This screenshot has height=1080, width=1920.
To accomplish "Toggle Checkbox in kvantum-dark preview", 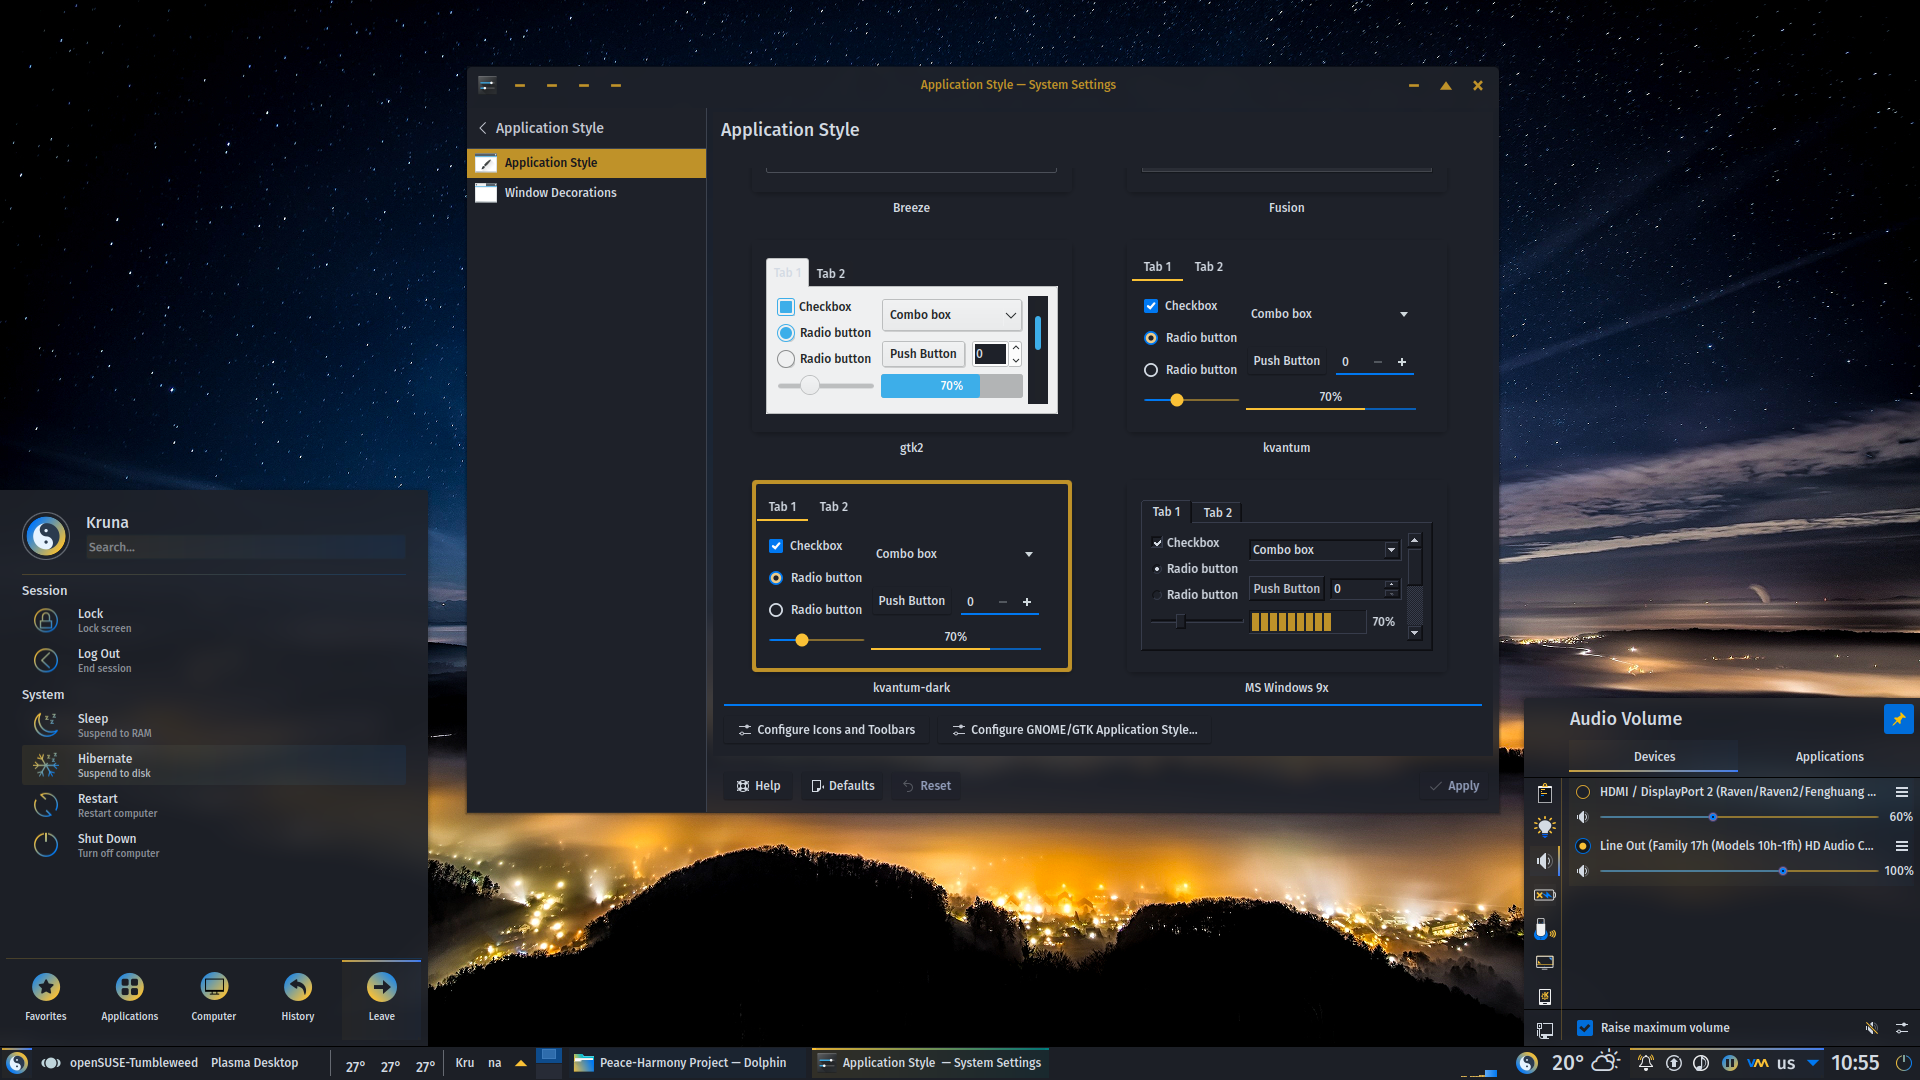I will [x=776, y=546].
